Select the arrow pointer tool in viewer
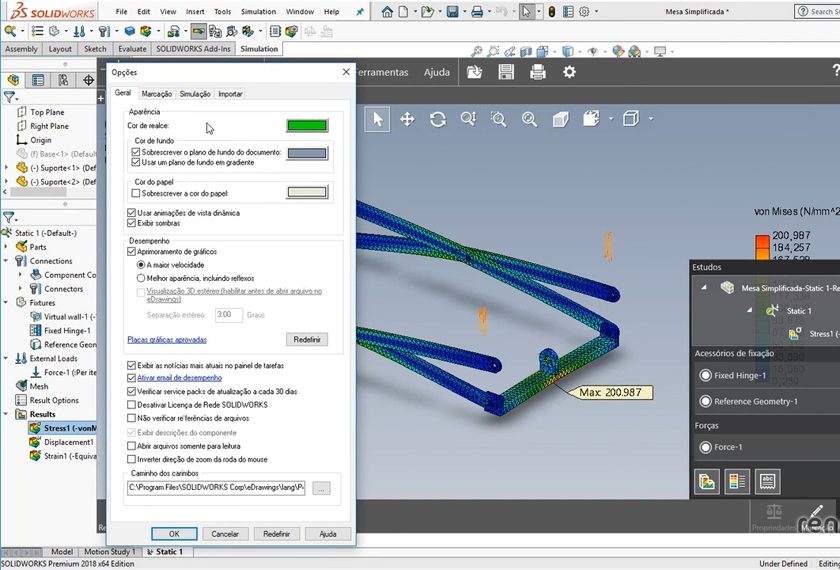 coord(377,119)
